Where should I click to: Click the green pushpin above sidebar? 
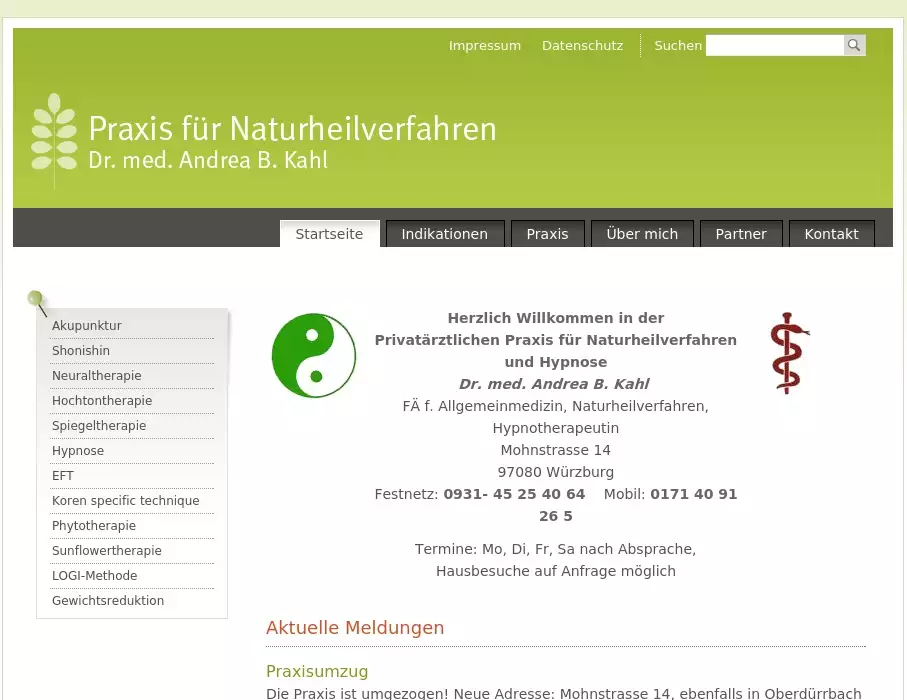pos(37,299)
